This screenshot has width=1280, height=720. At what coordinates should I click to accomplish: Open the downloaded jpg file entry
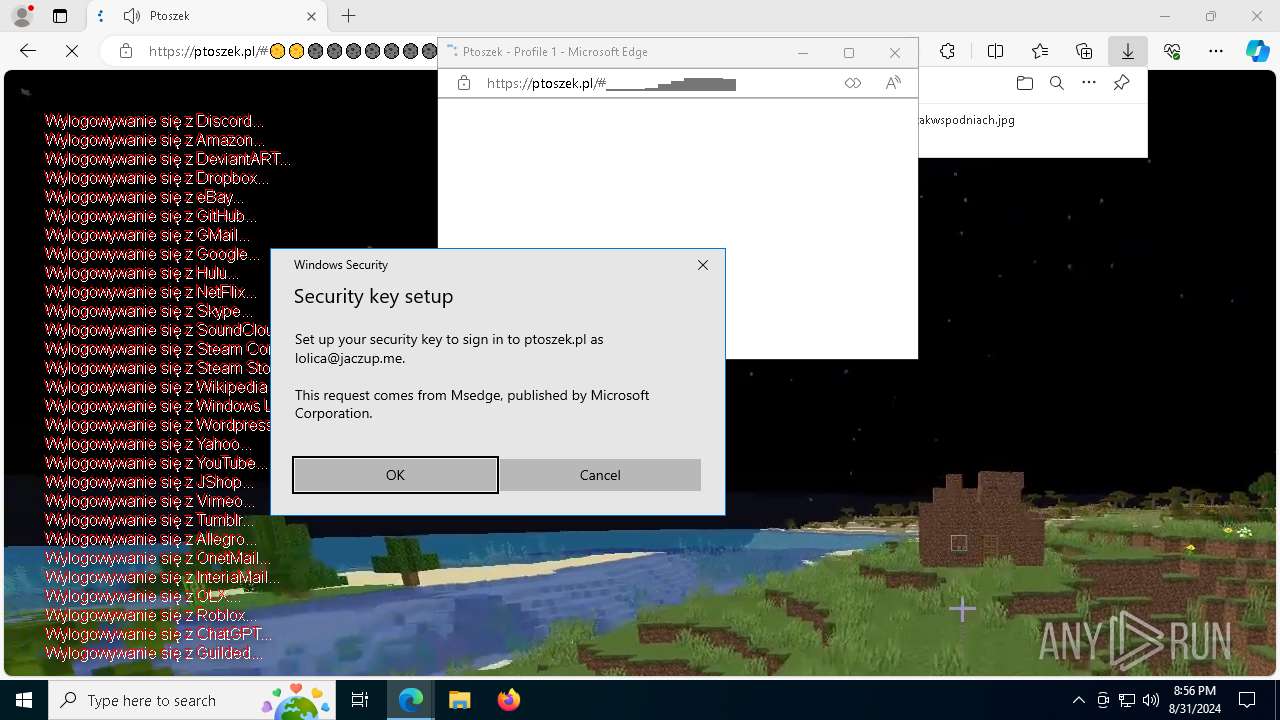967,120
